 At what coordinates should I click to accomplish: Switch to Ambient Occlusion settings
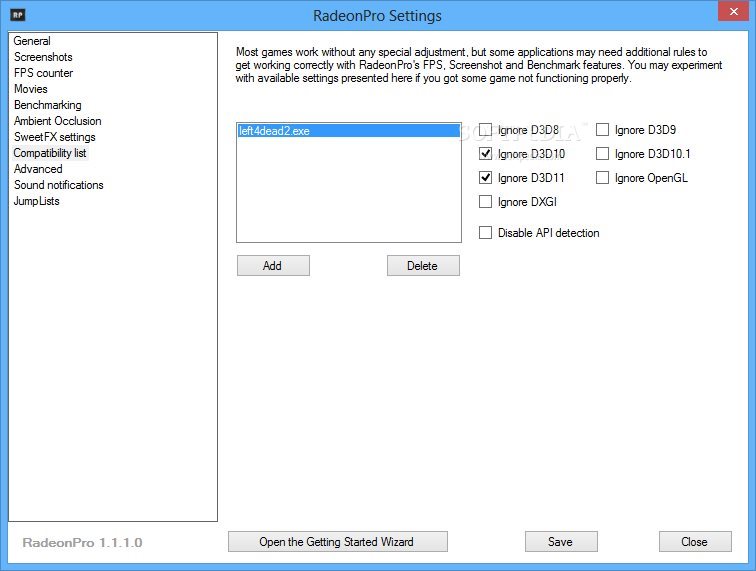[57, 121]
